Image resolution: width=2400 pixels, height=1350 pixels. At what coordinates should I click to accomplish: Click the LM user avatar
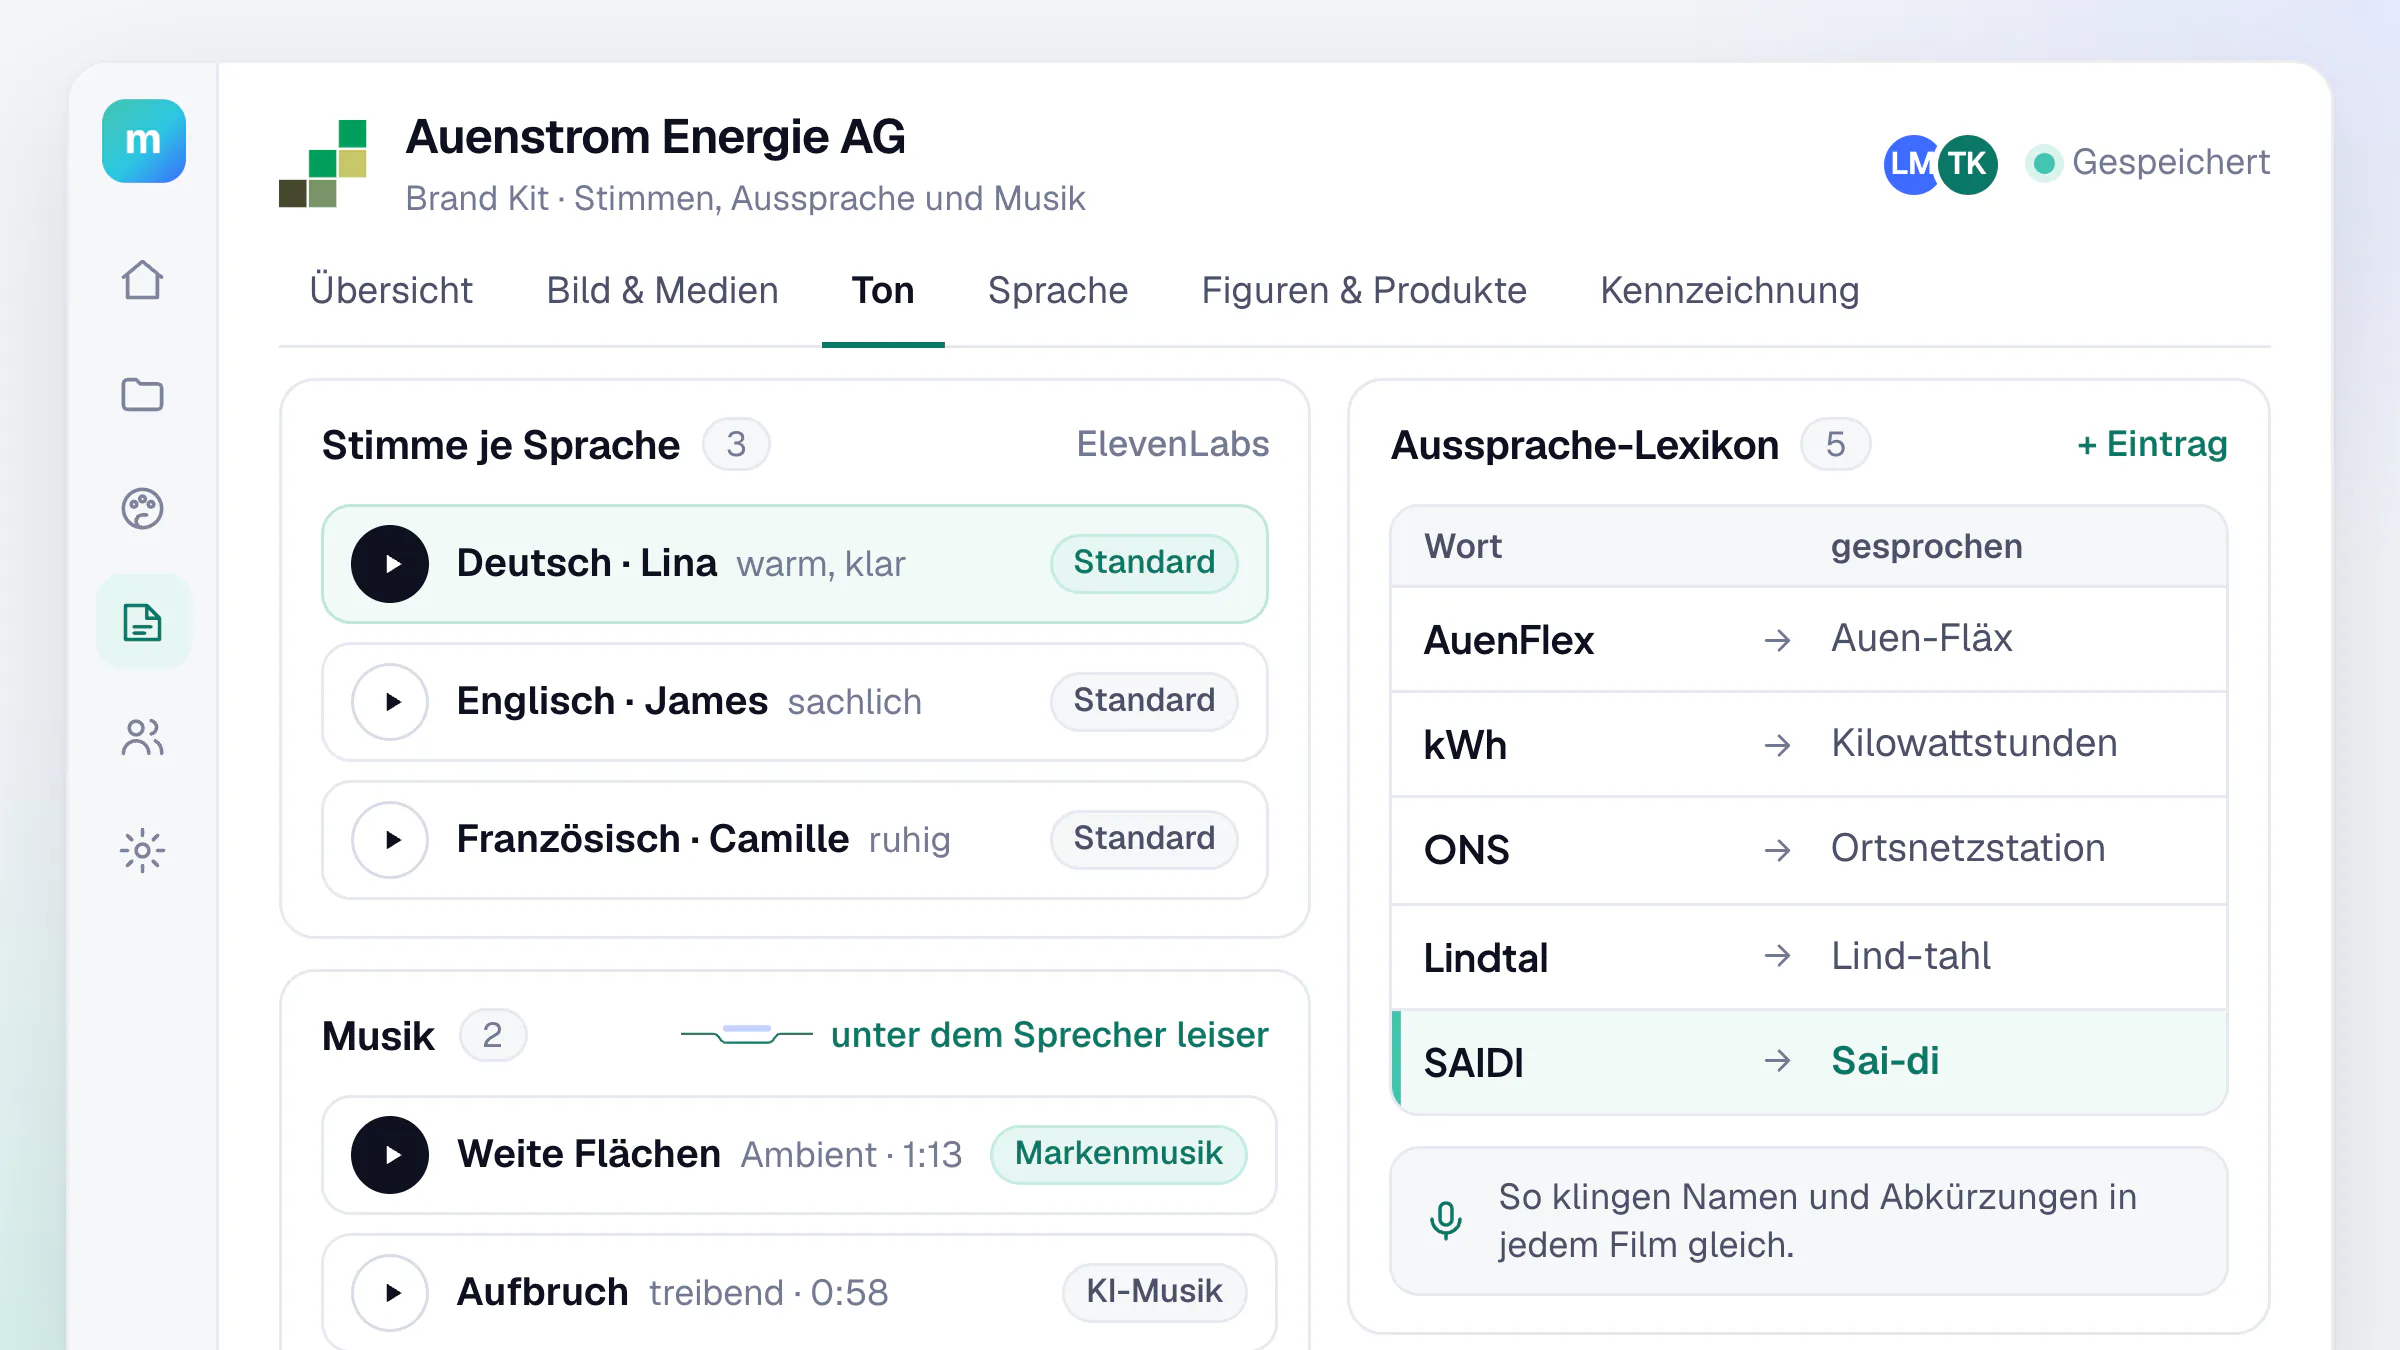click(1911, 164)
